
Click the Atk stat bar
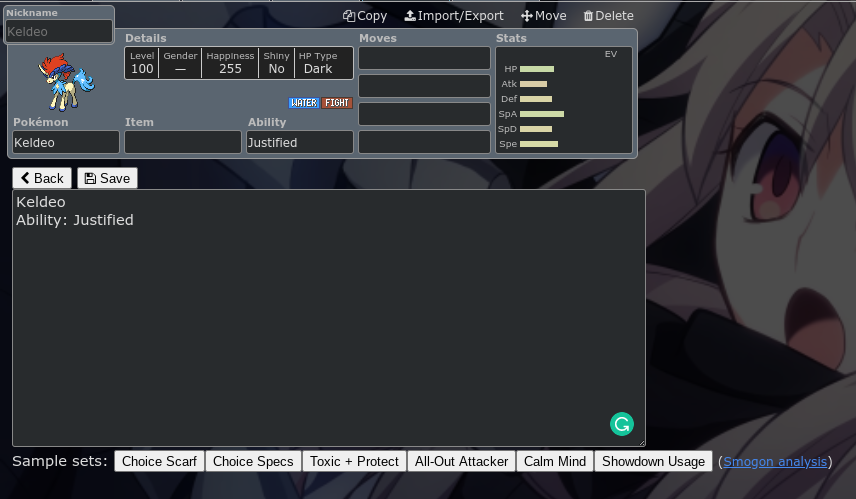click(533, 84)
